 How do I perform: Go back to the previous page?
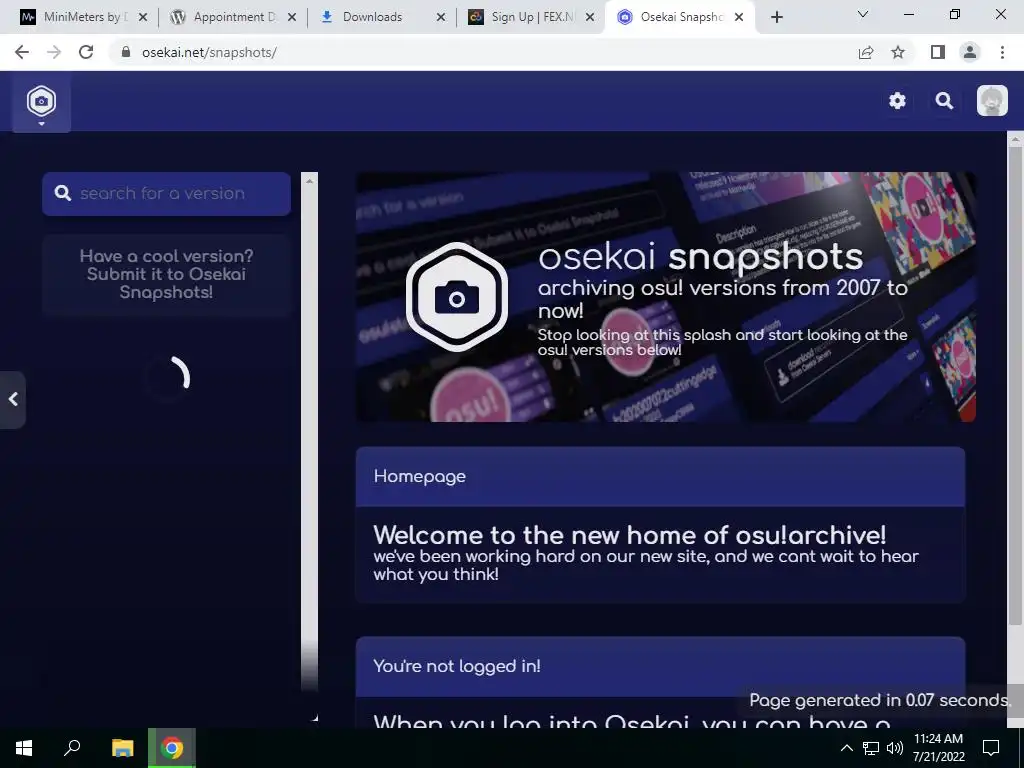(x=22, y=52)
